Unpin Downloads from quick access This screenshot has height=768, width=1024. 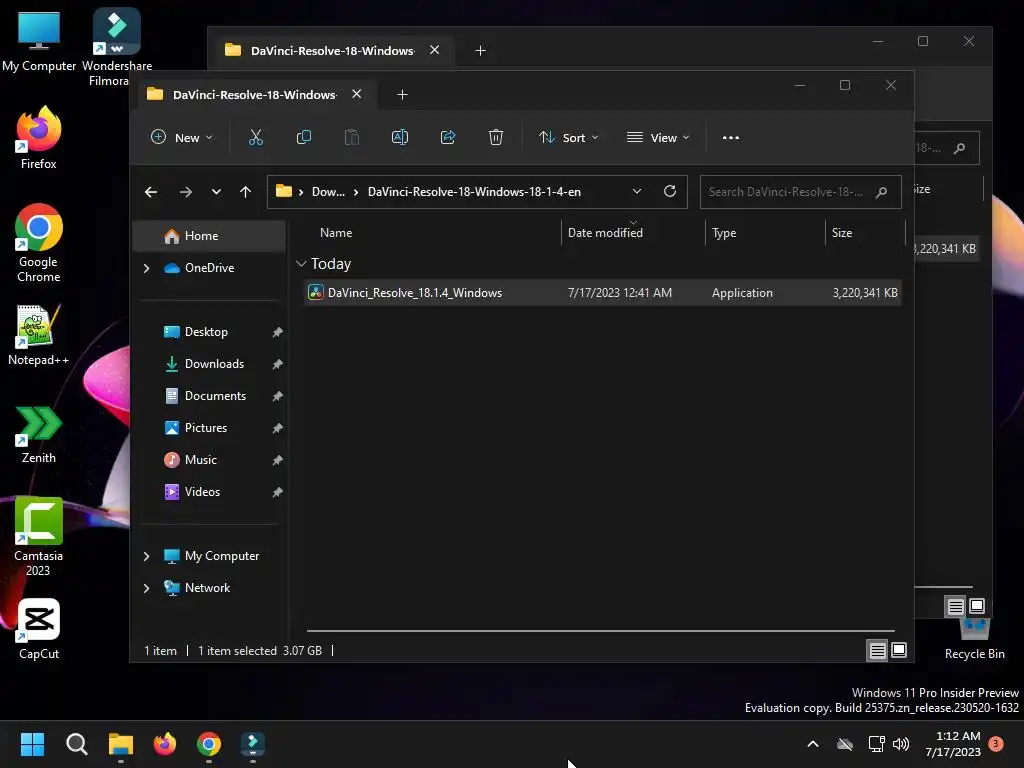tap(278, 364)
